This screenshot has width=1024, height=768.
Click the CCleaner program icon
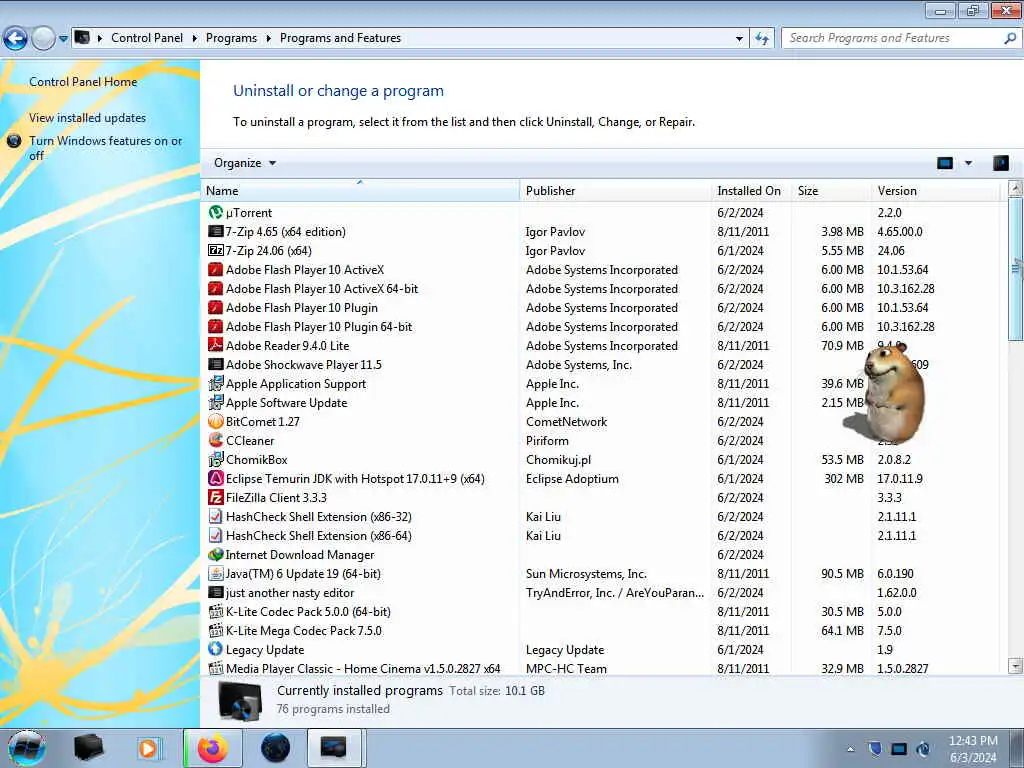pyautogui.click(x=216, y=440)
